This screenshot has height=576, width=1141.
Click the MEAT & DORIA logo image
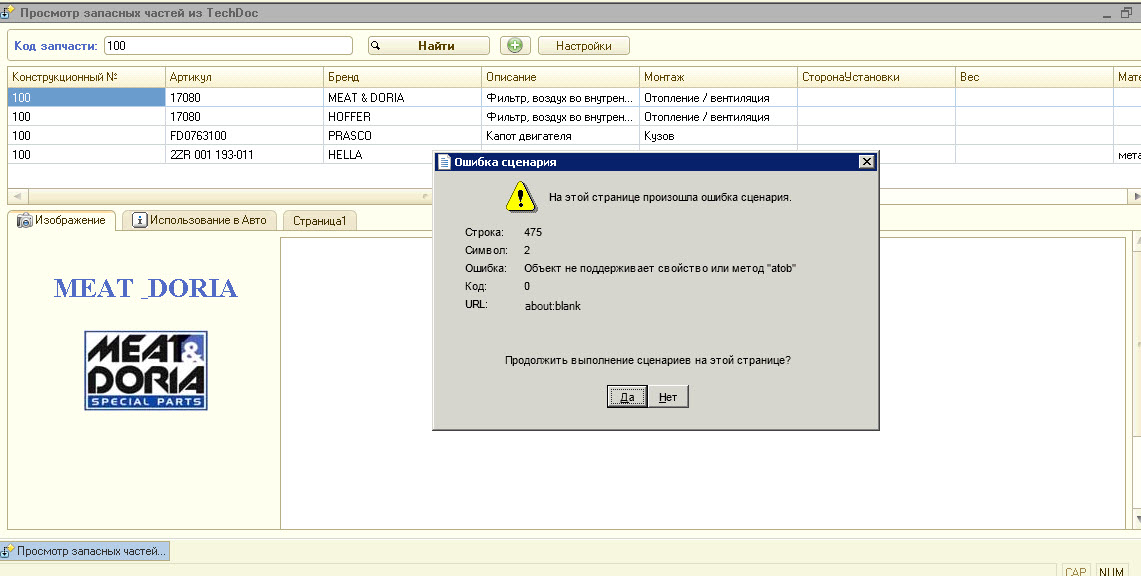click(146, 371)
